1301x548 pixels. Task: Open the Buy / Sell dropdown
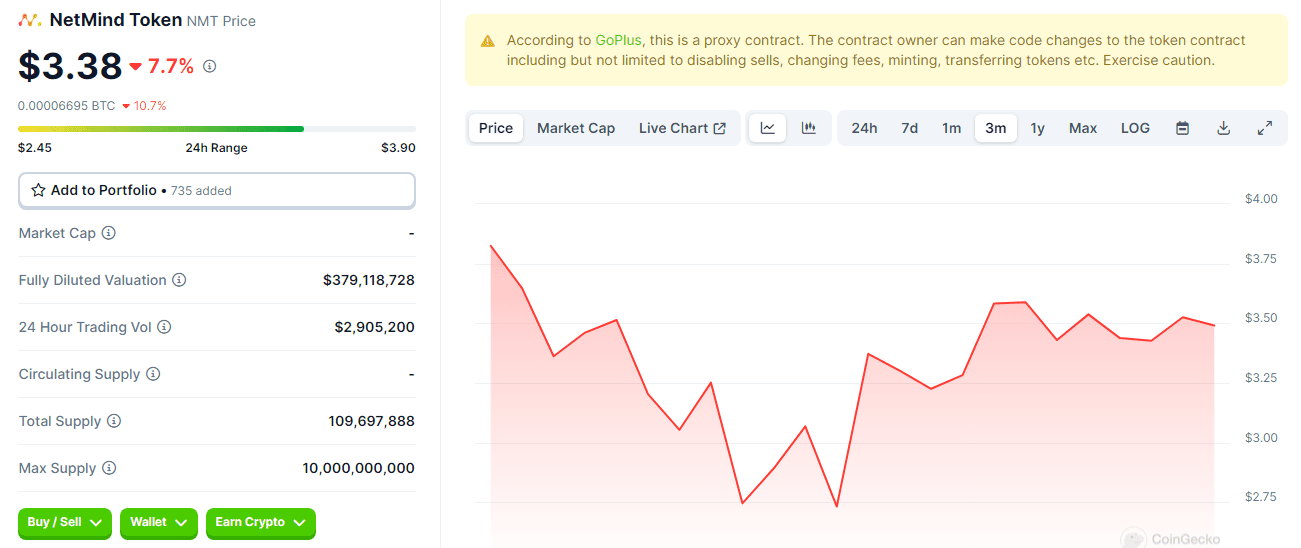click(x=65, y=522)
